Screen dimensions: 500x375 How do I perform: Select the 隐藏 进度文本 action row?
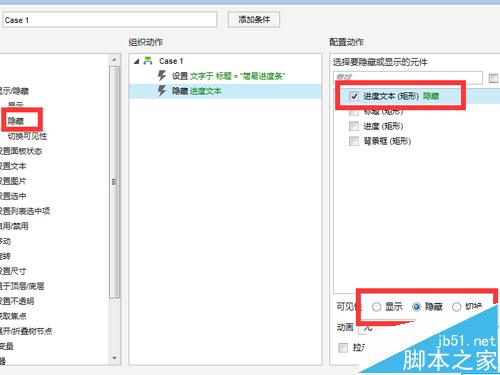click(x=225, y=91)
